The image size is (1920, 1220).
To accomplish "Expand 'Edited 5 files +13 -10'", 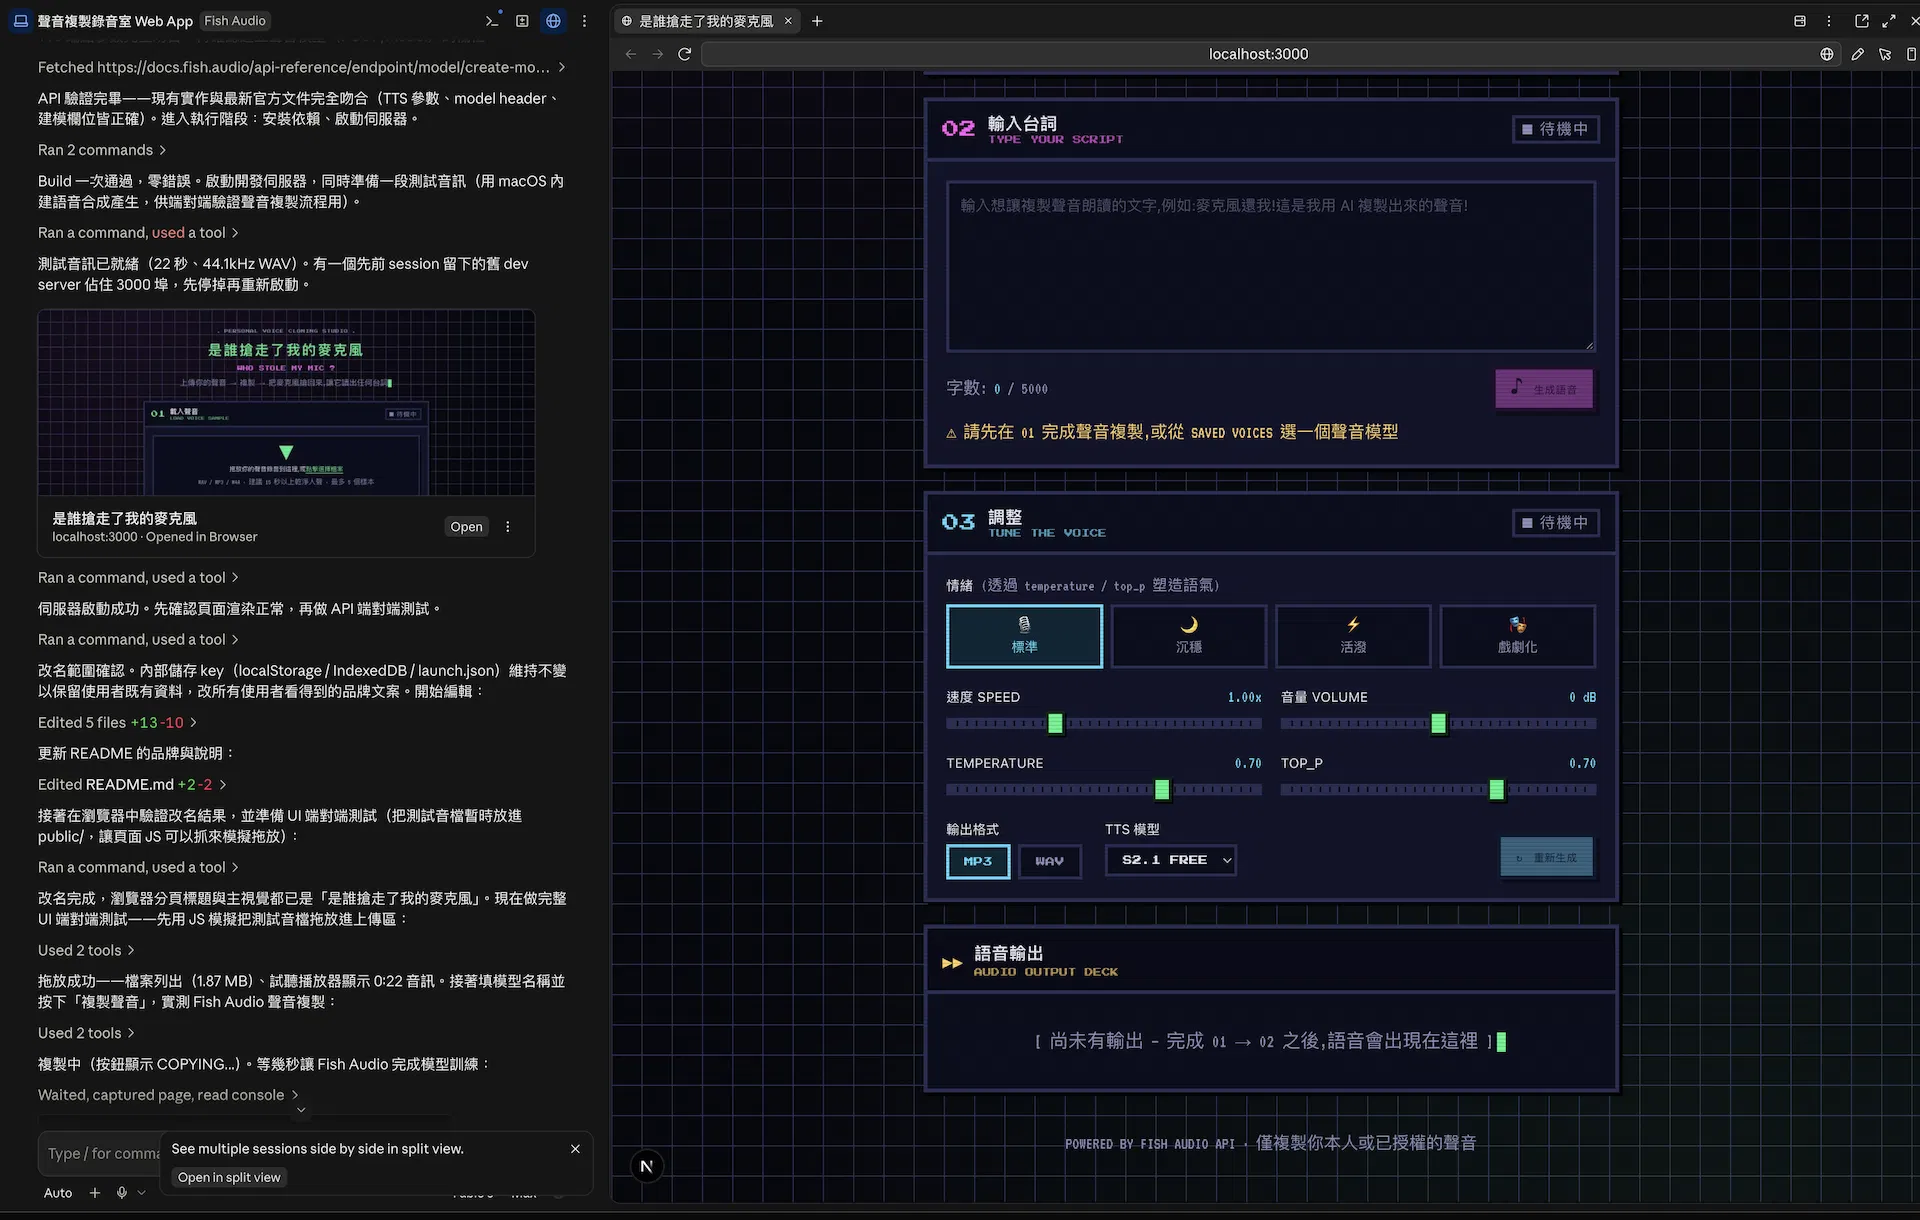I will pyautogui.click(x=117, y=722).
